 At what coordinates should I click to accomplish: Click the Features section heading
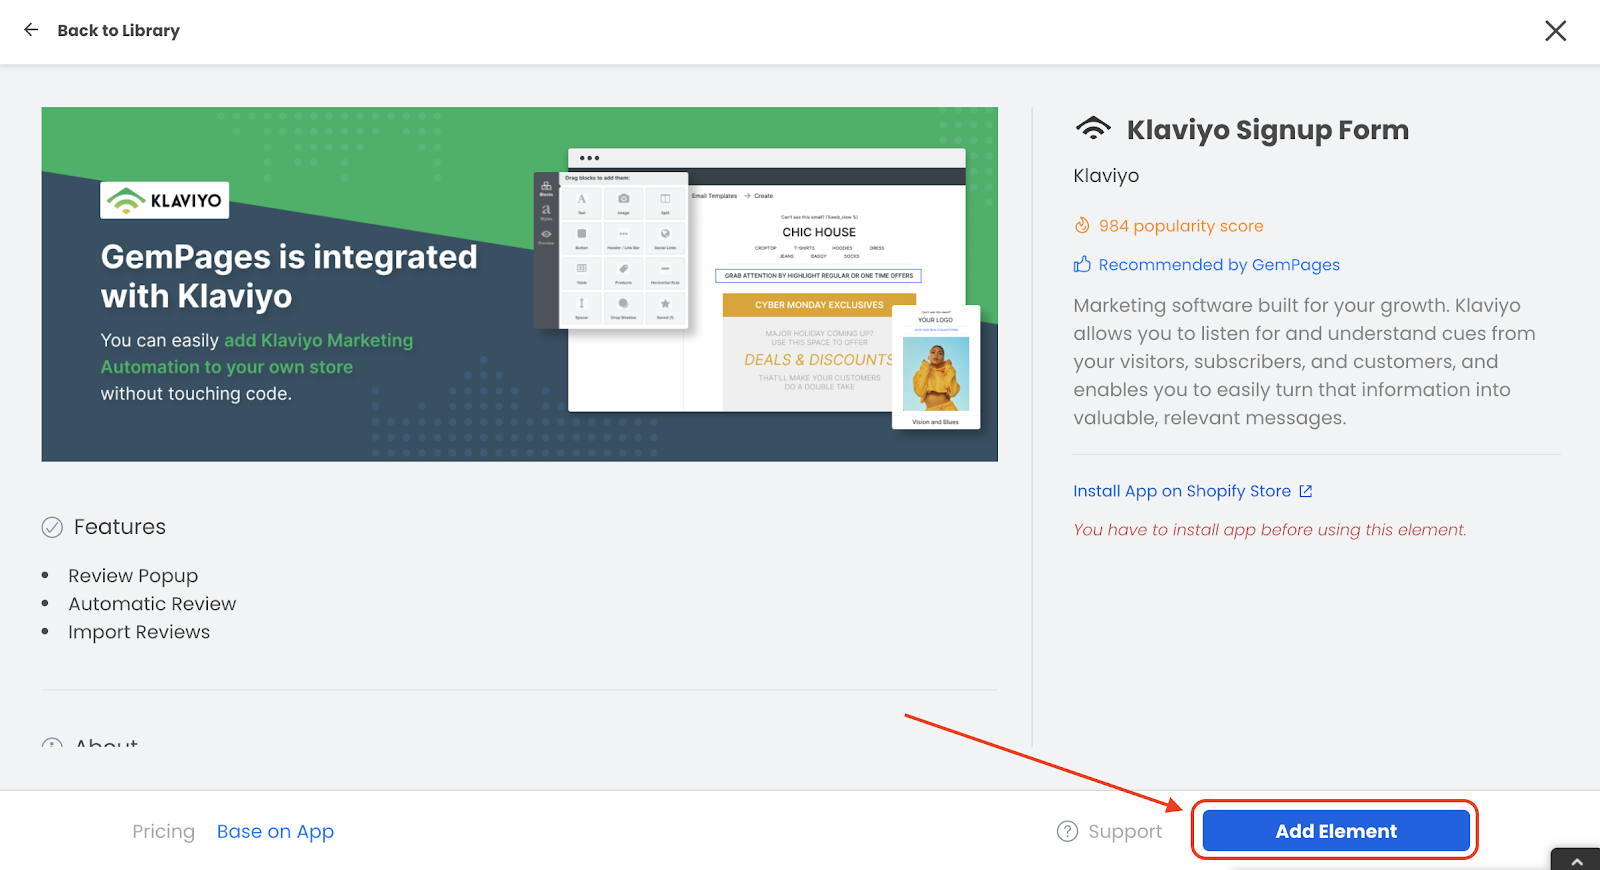[x=120, y=527]
